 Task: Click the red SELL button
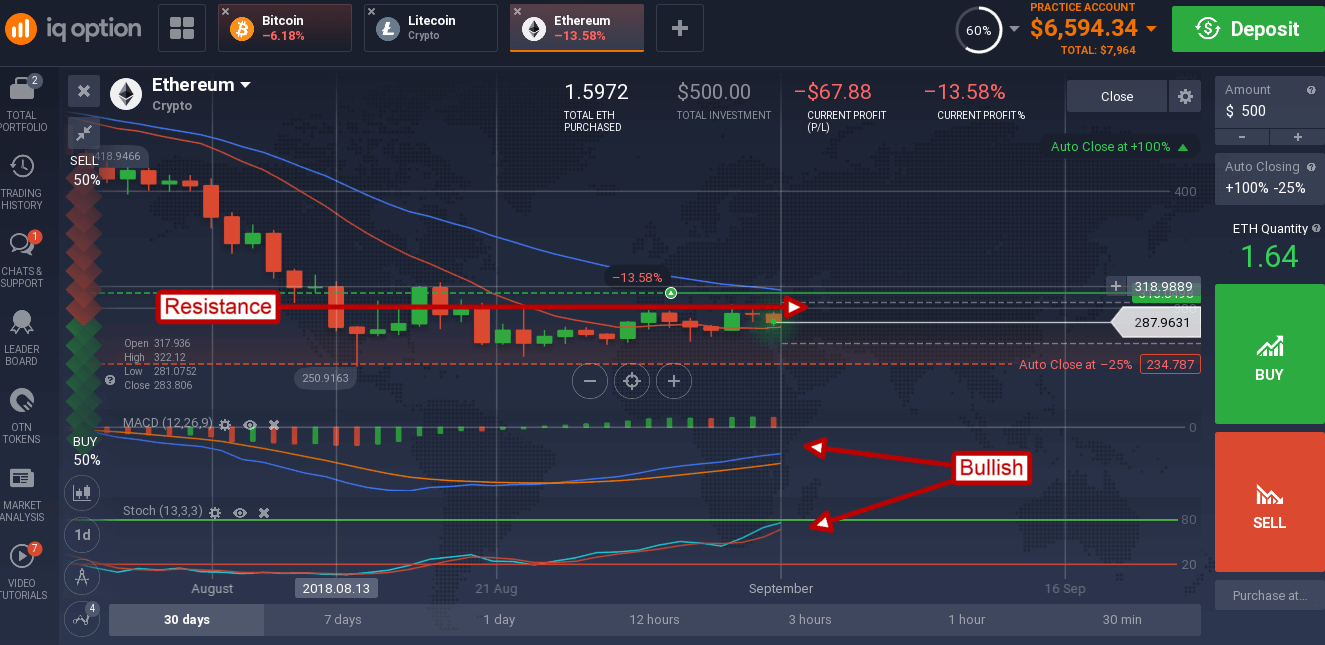pos(1269,501)
